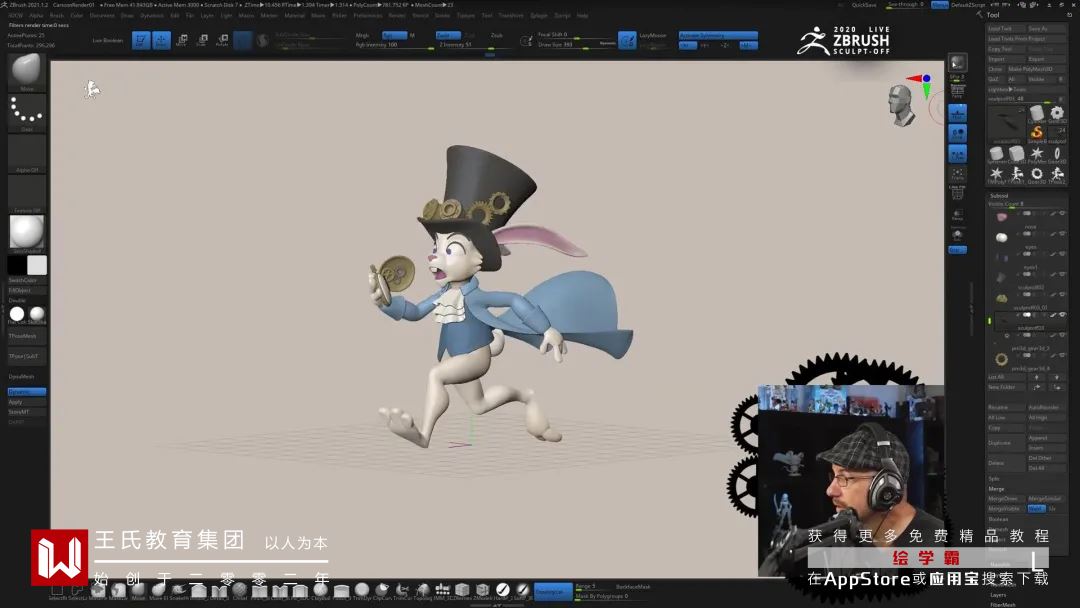
Task: Click the subtool move-down arrow beside List All
Action: click(x=1057, y=377)
